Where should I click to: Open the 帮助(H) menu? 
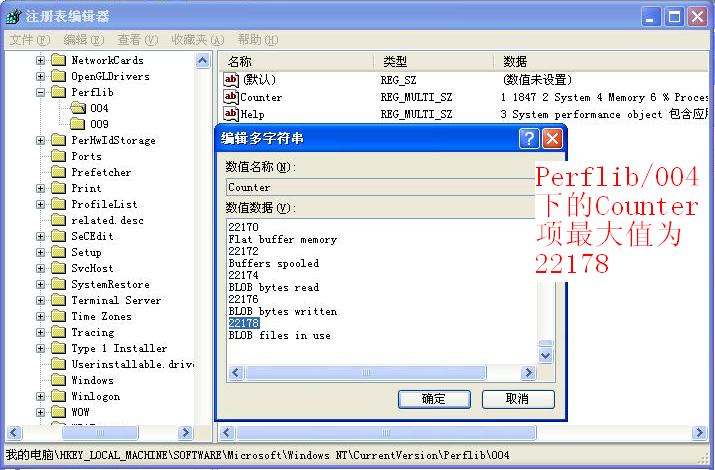point(258,40)
